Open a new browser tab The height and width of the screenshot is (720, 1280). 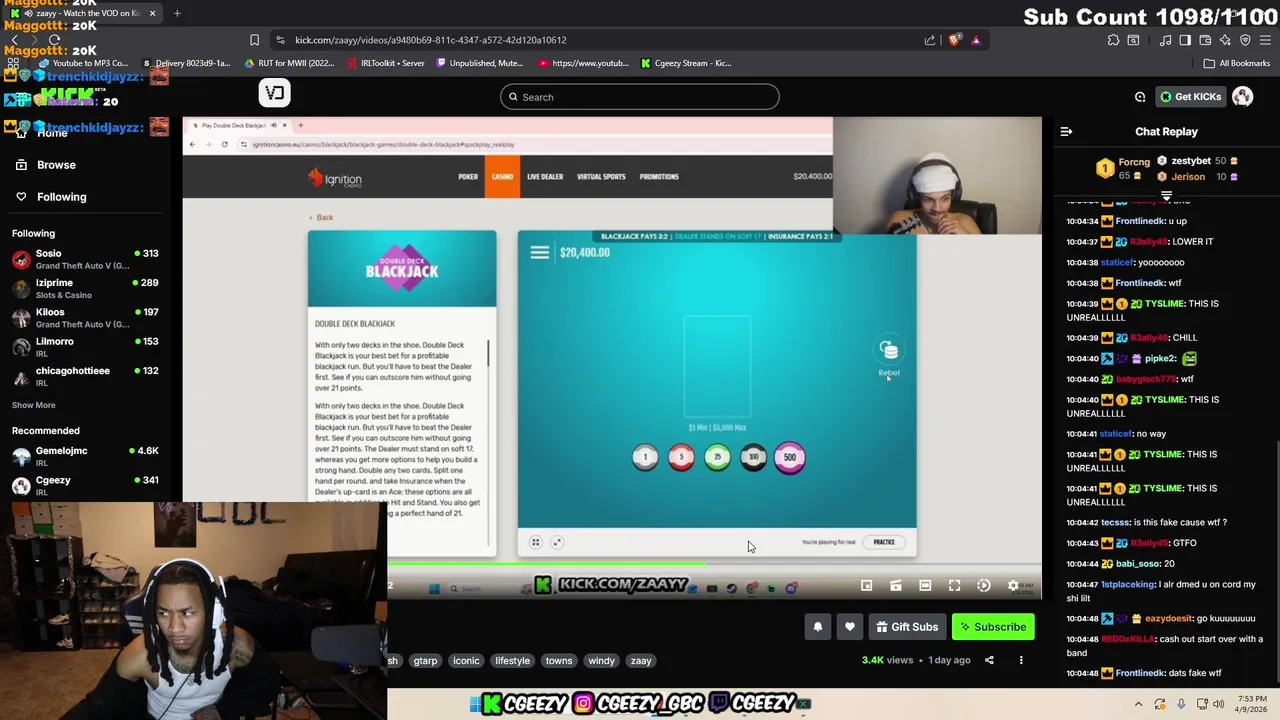pyautogui.click(x=177, y=13)
